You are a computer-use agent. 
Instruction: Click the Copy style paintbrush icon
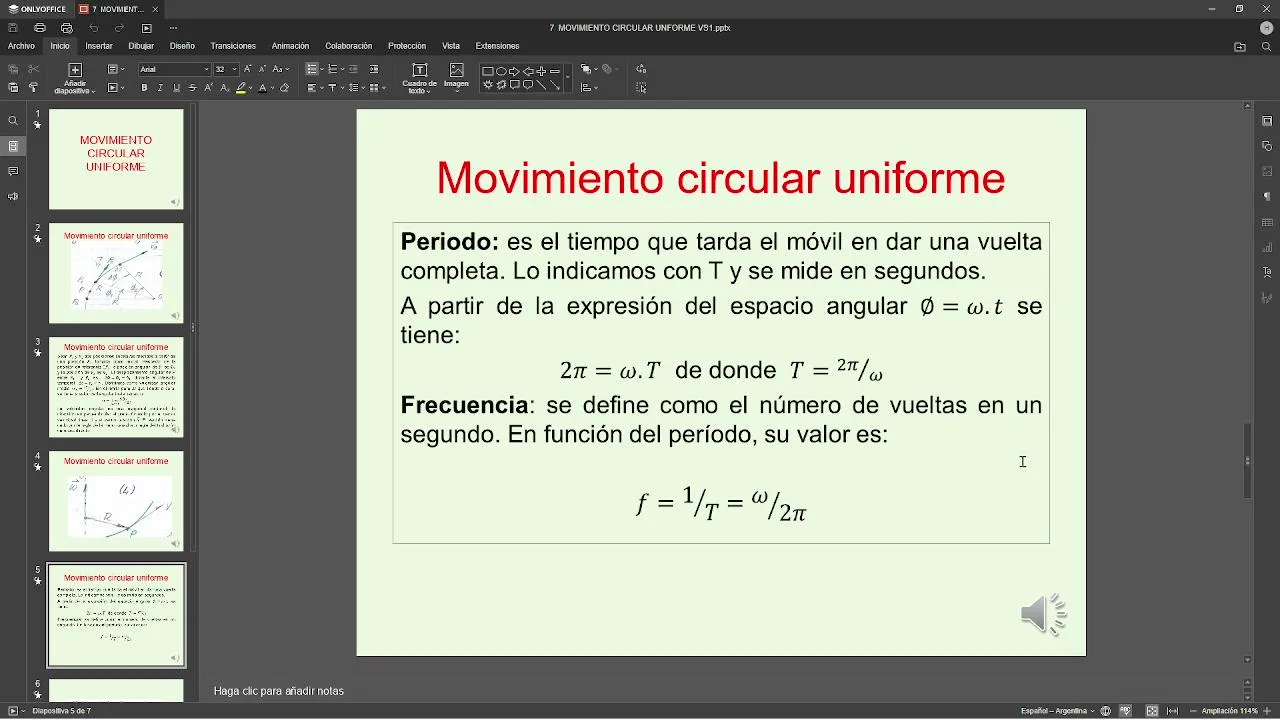(33, 88)
